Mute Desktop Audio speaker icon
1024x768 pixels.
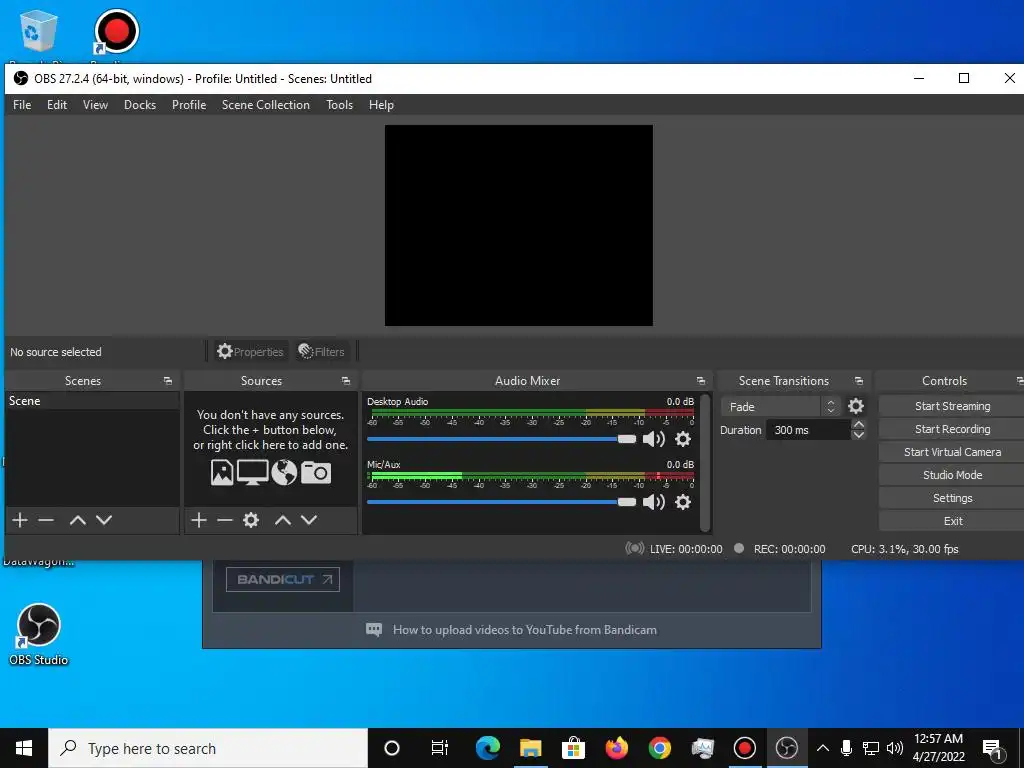pyautogui.click(x=654, y=439)
